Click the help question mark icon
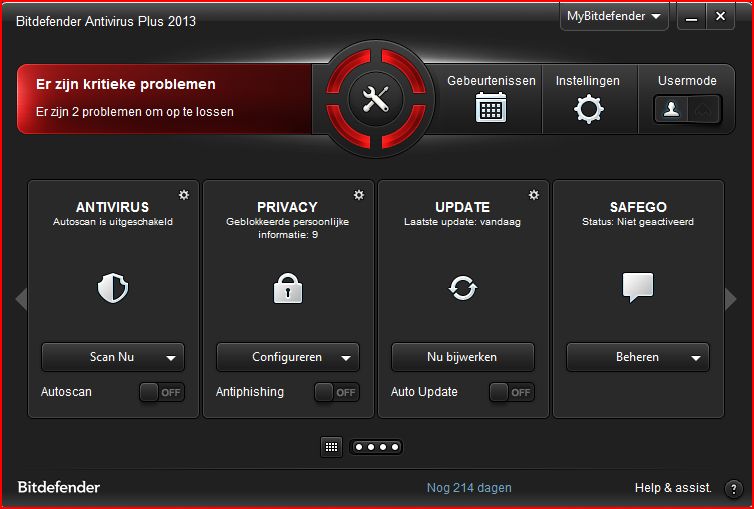The height and width of the screenshot is (509, 754). [733, 489]
